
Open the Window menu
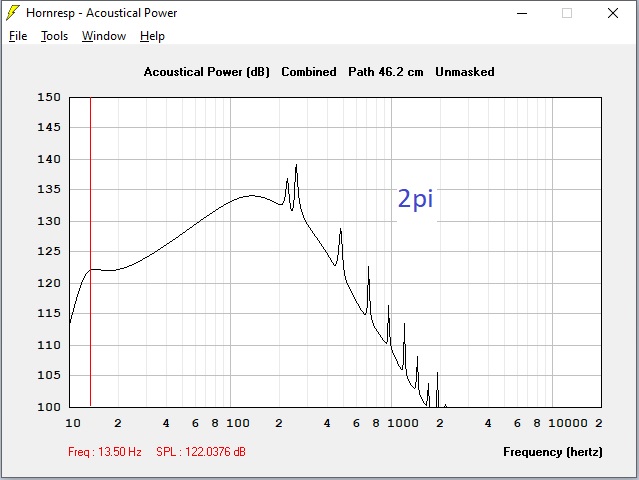click(x=104, y=36)
